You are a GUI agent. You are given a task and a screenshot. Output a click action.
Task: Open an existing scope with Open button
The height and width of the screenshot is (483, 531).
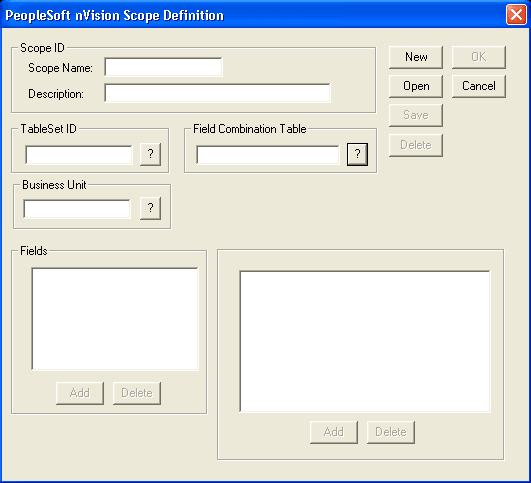416,86
